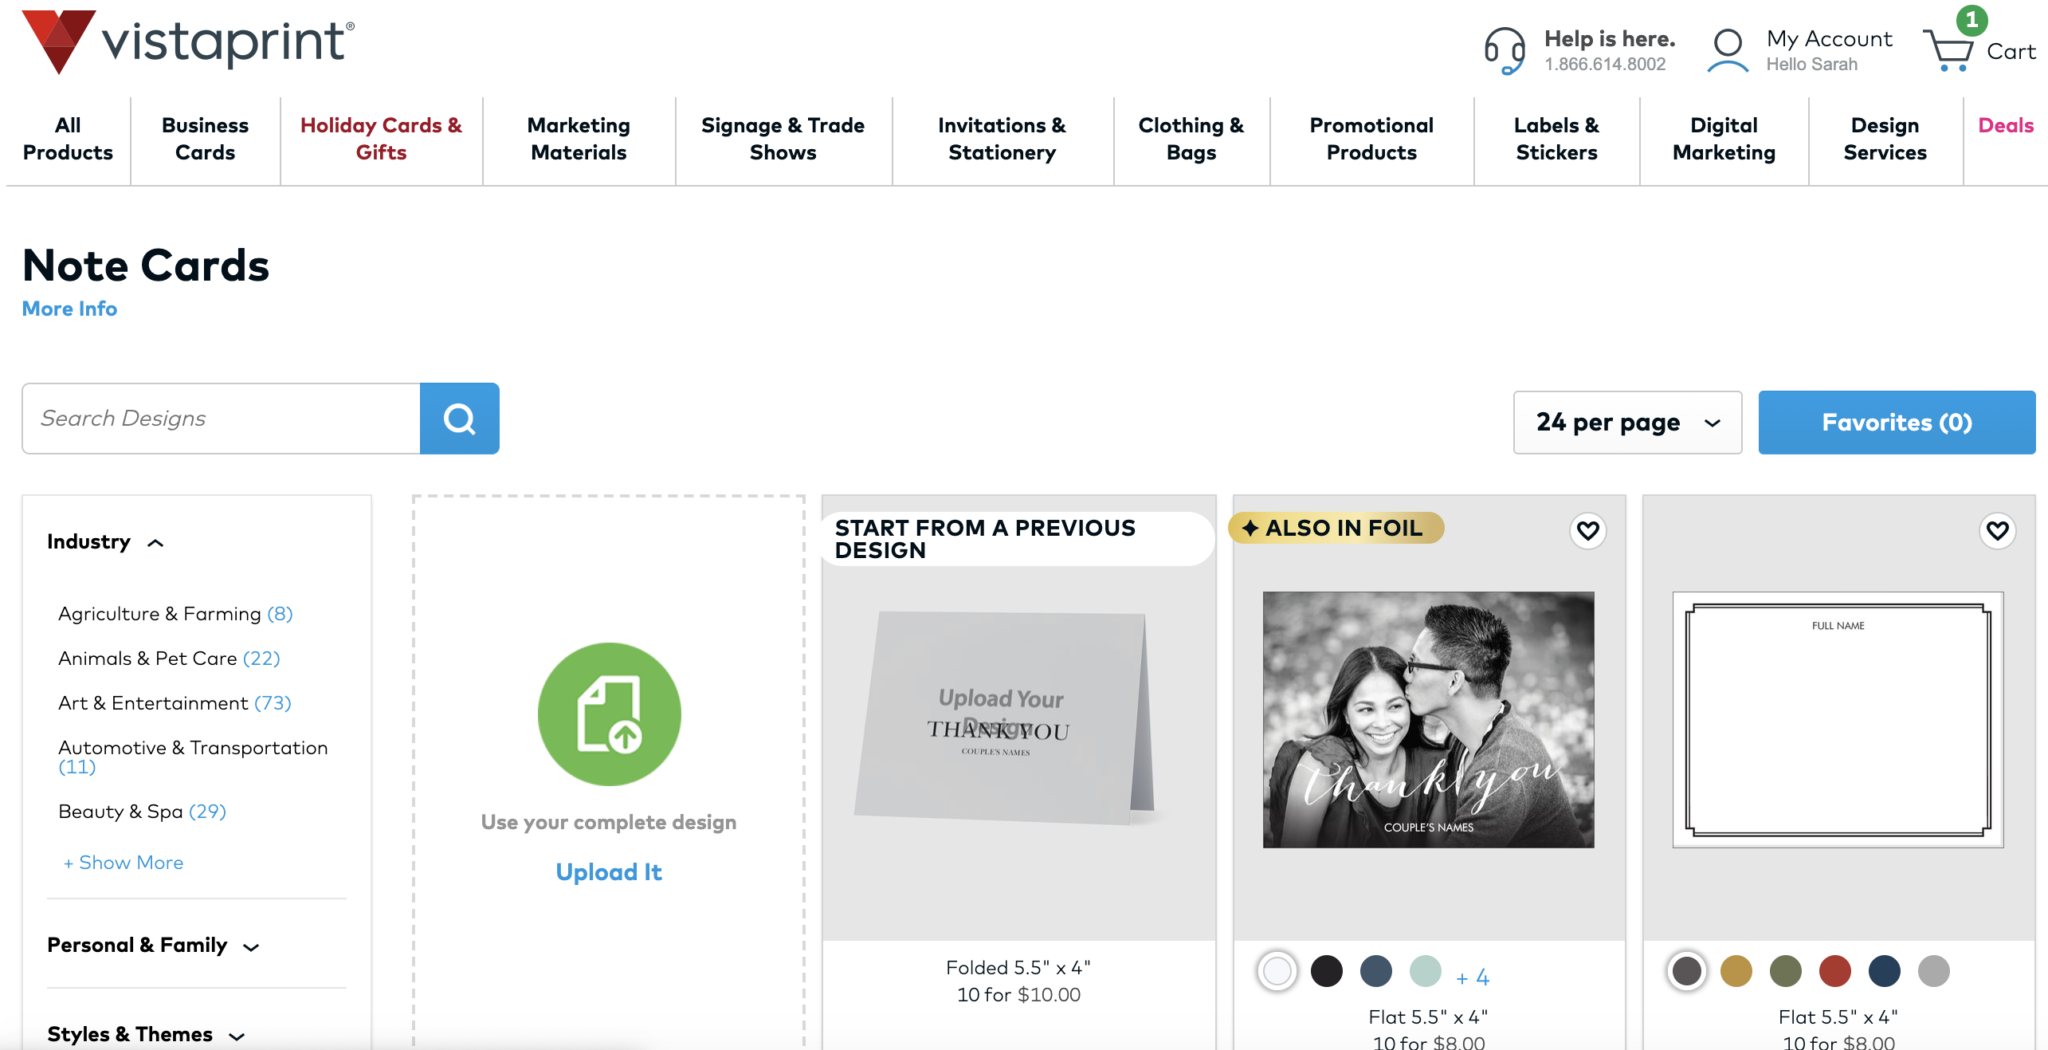This screenshot has height=1050, width=2048.
Task: Click the green upload design icon
Action: pyautogui.click(x=609, y=714)
